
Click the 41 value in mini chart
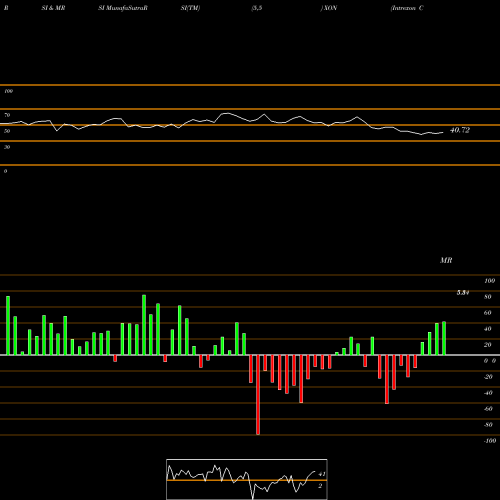[322, 474]
